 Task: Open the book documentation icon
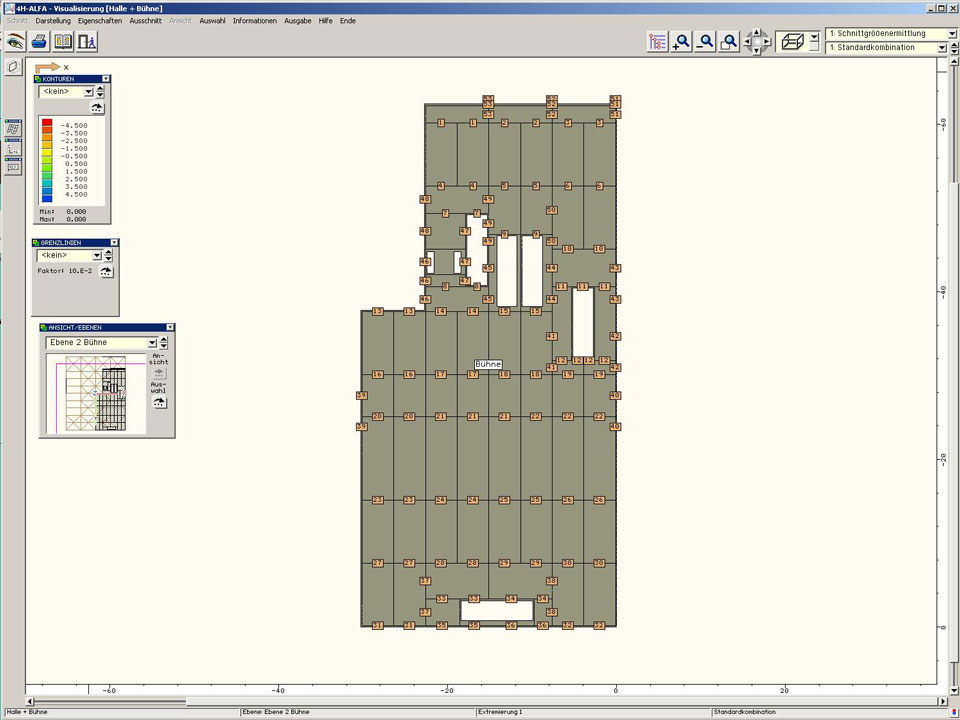pos(63,41)
